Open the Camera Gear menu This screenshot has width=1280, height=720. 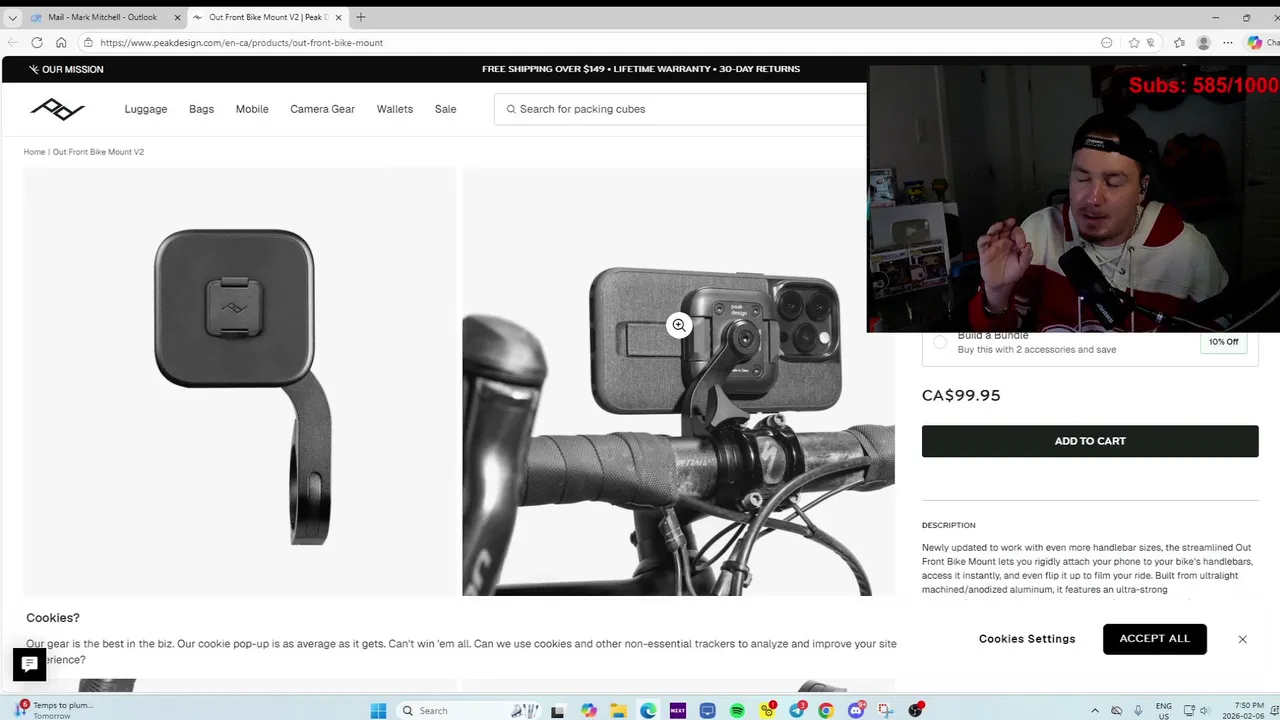(322, 109)
